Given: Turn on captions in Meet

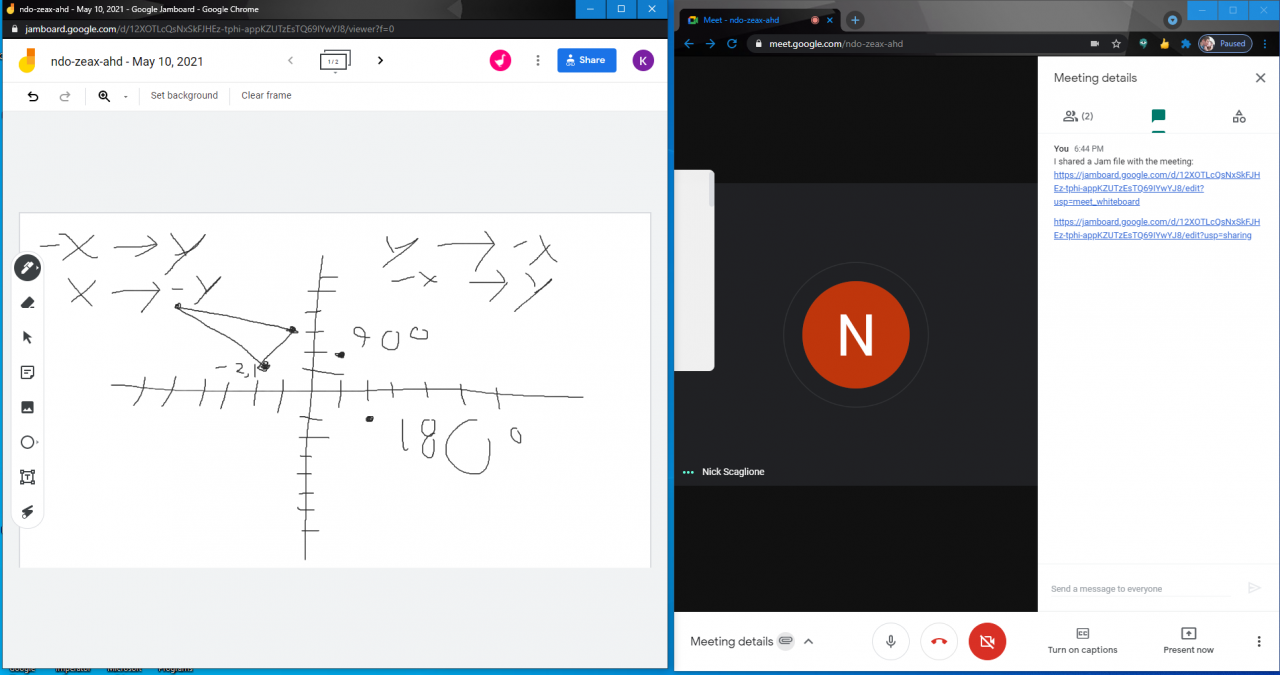Looking at the screenshot, I should coord(1082,640).
